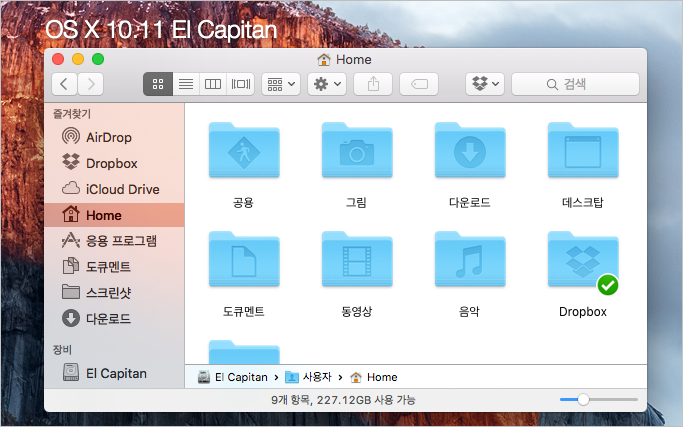Select AirDrop in the sidebar

114,137
